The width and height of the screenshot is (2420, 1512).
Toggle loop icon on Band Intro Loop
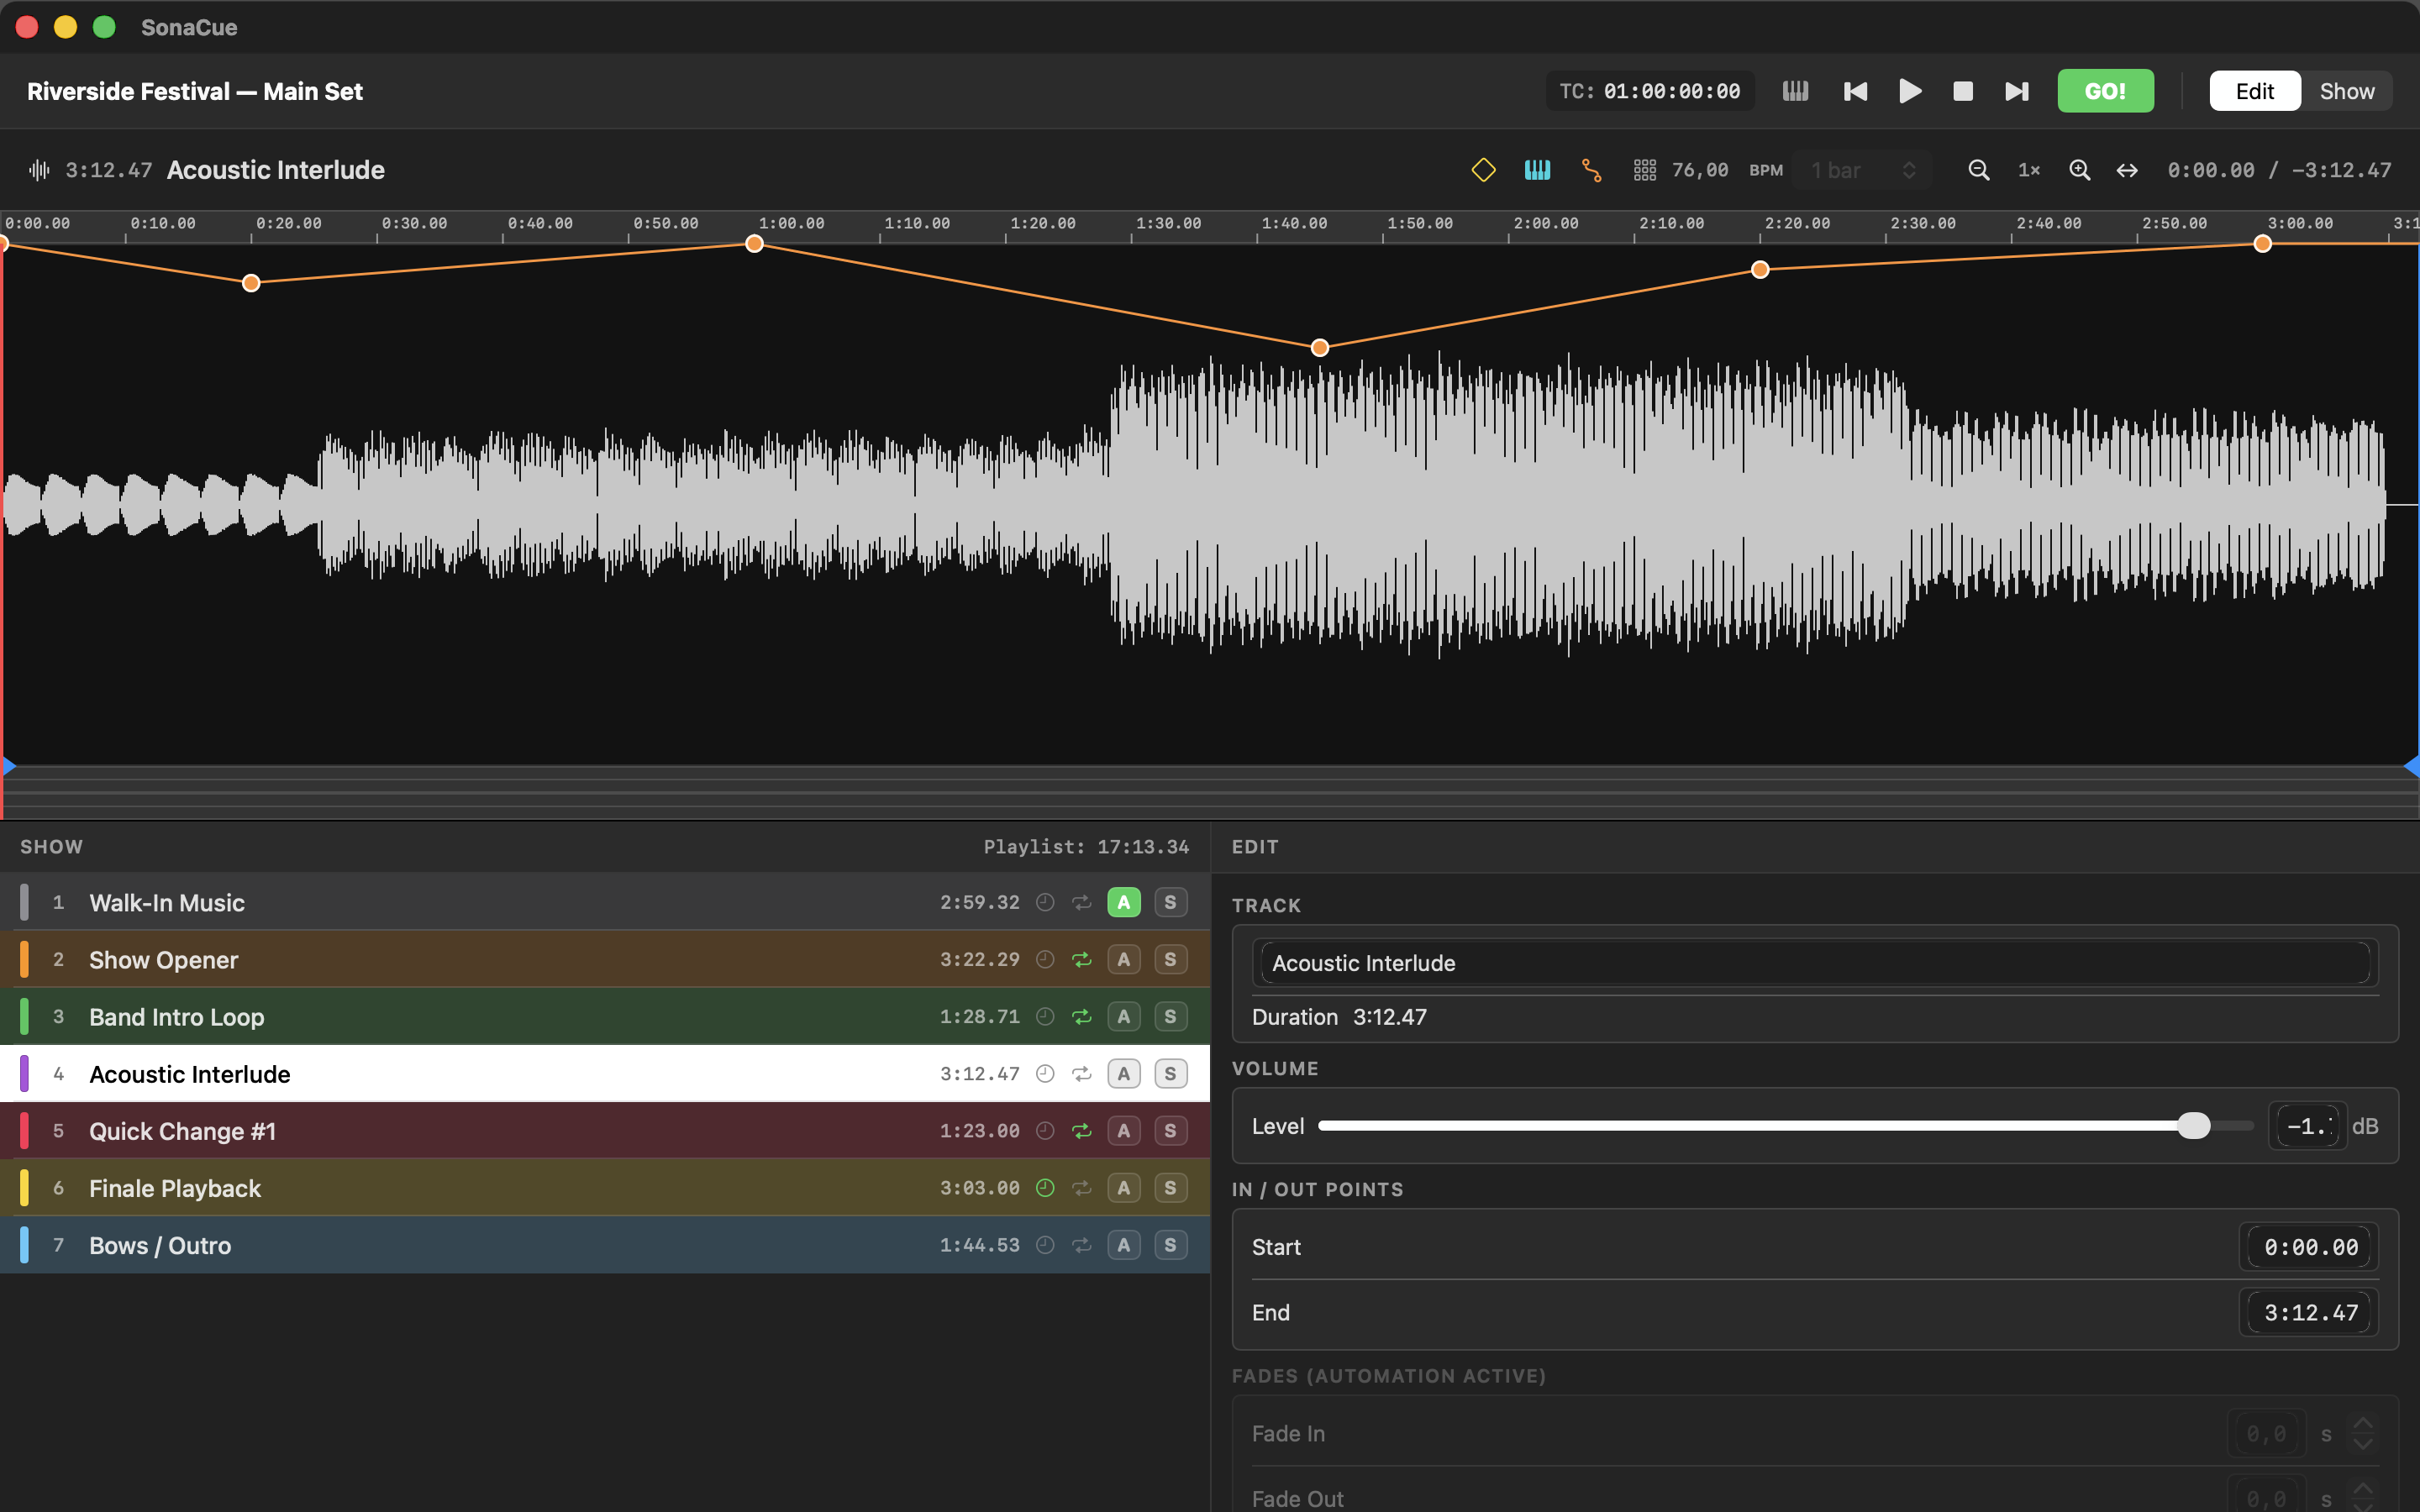coord(1081,1016)
